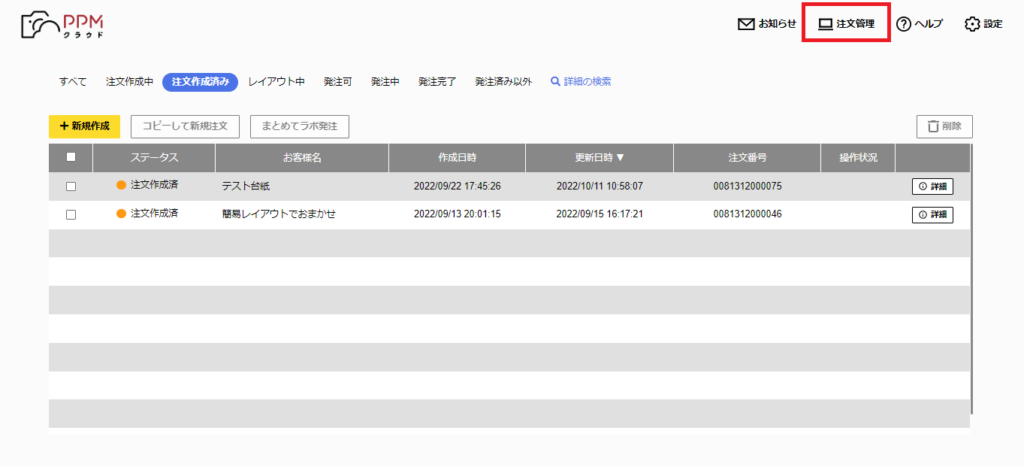Click the PPM クラウド logo
This screenshot has height=467, width=1024.
pos(62,25)
